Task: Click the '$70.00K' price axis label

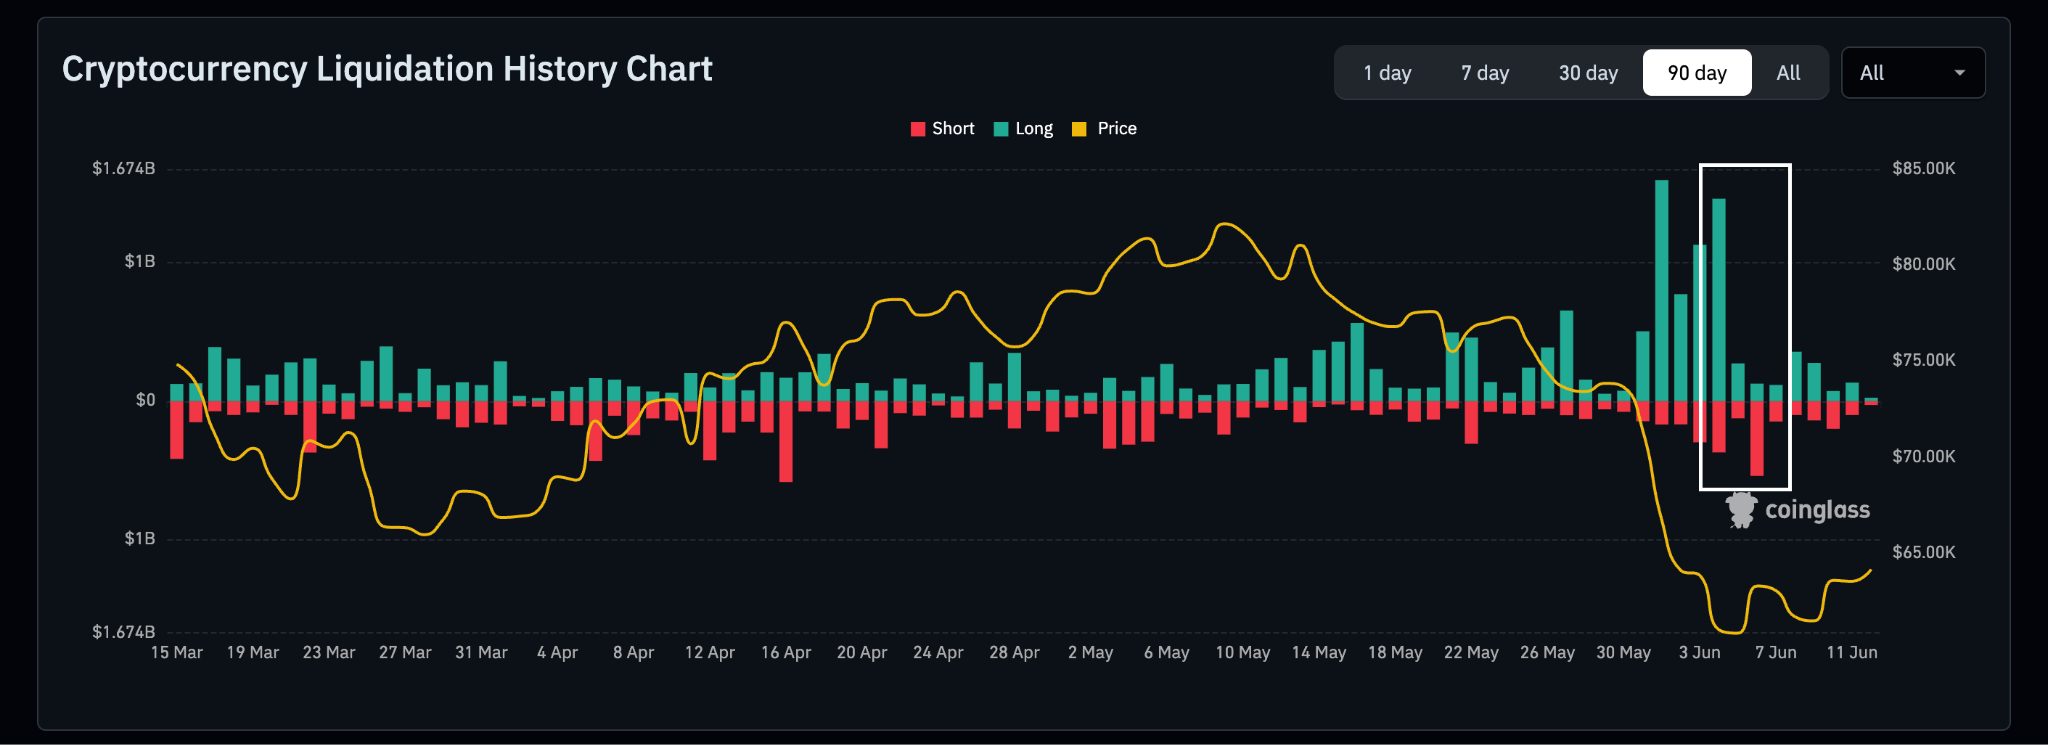Action: coord(1924,456)
